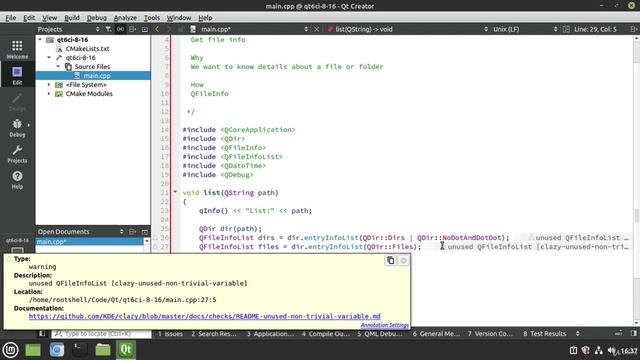
Task: Open the Compile Output pane
Action: click(326, 333)
